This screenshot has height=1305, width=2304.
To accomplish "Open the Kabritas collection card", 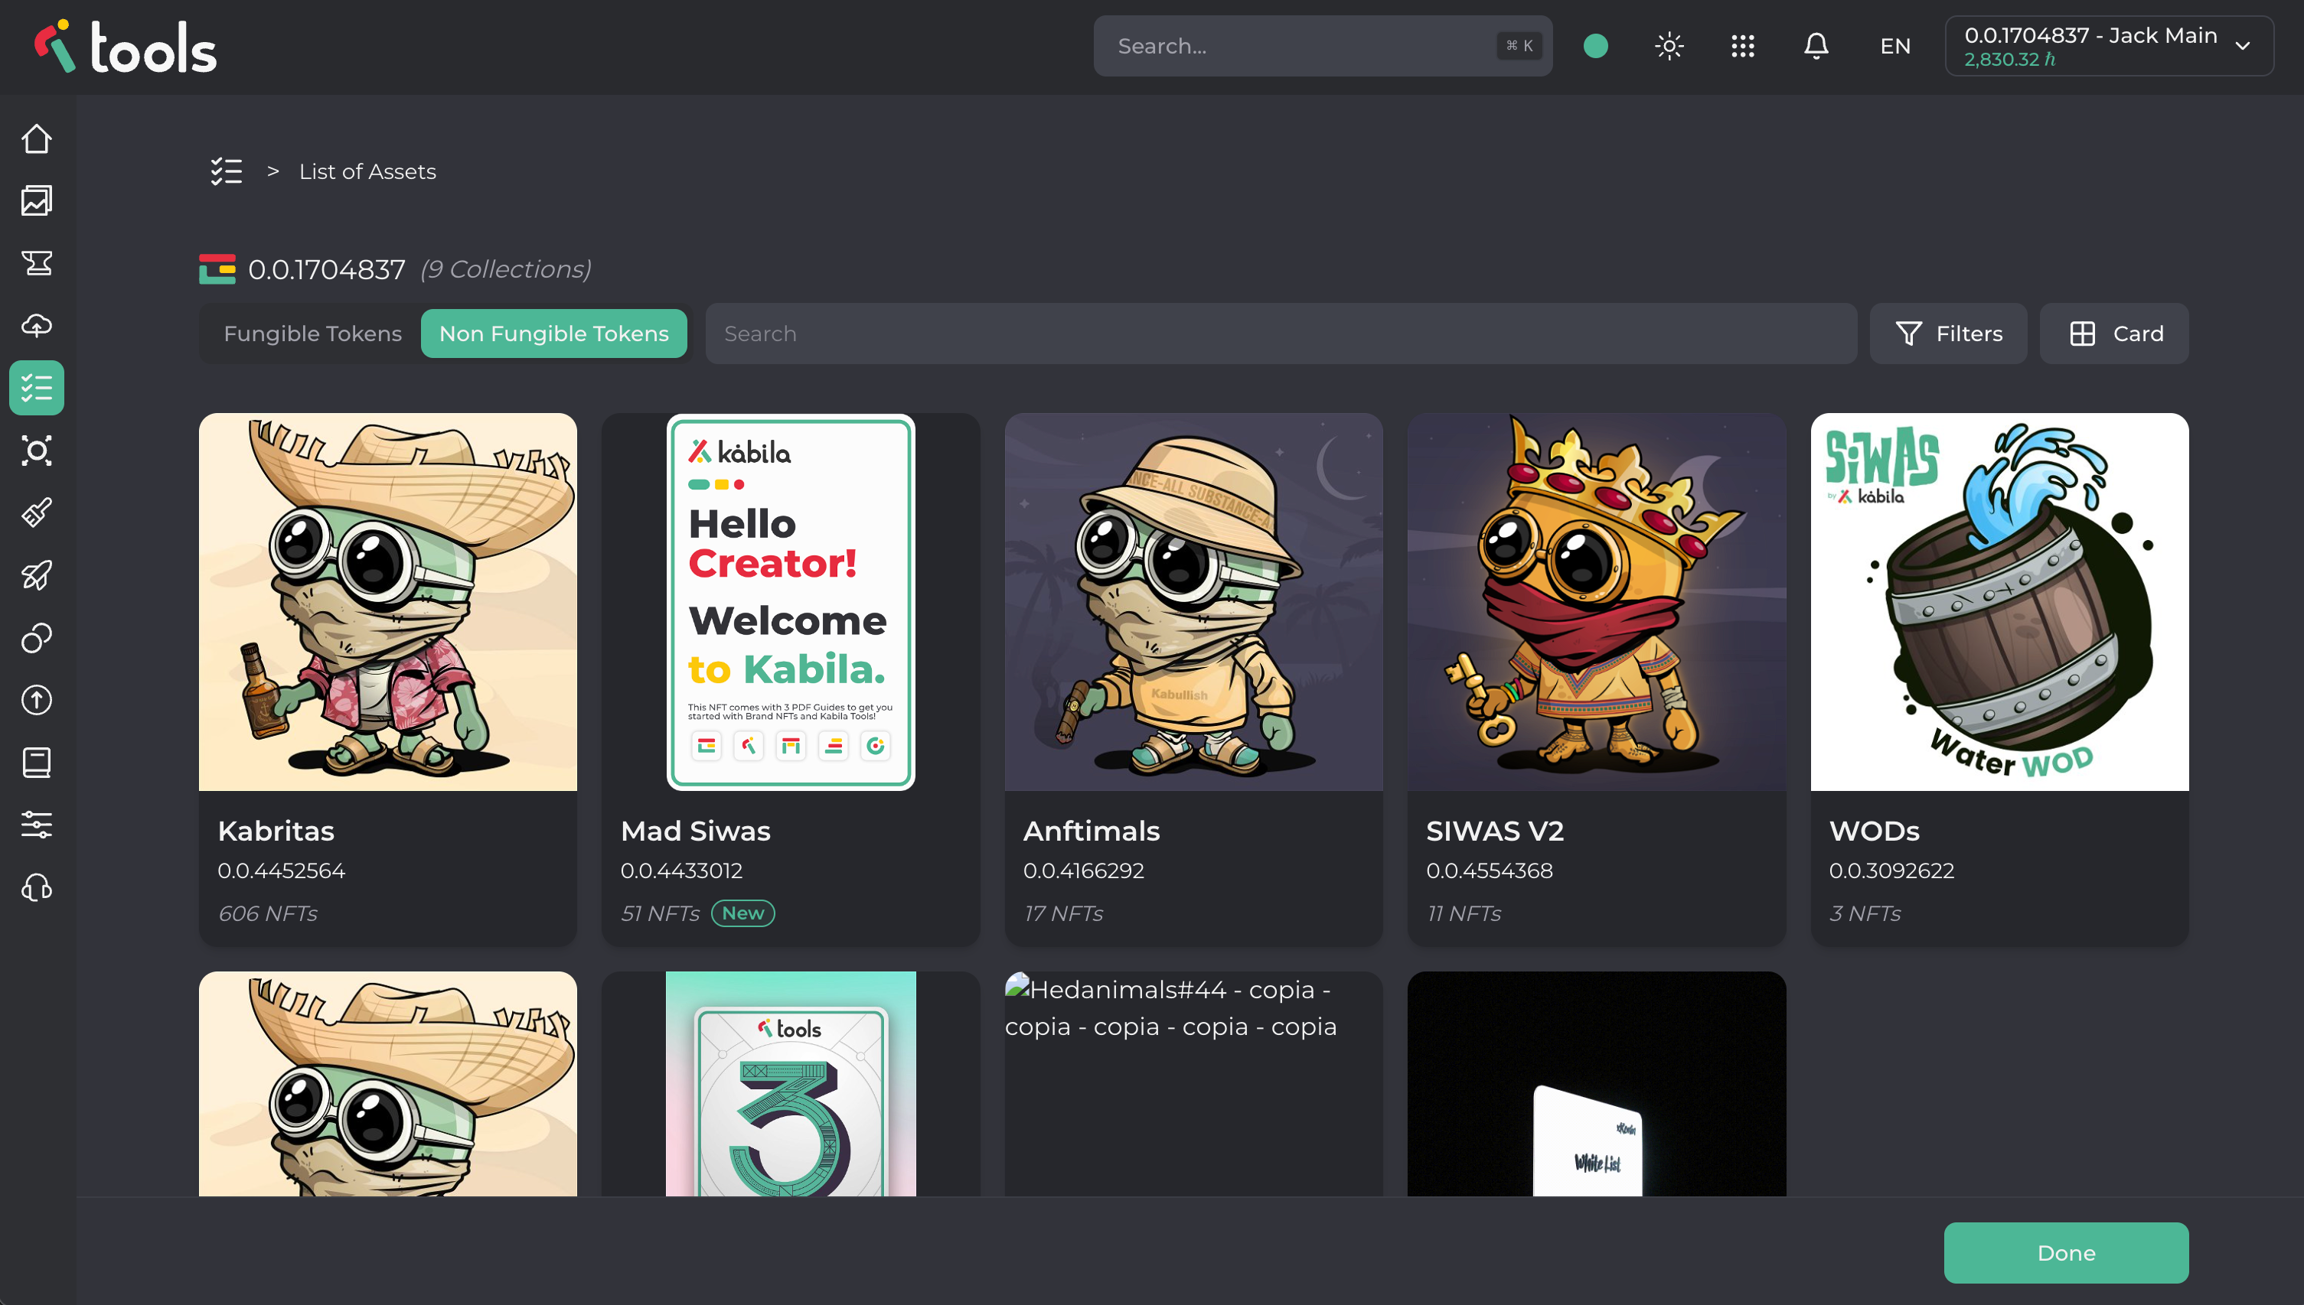I will 388,678.
